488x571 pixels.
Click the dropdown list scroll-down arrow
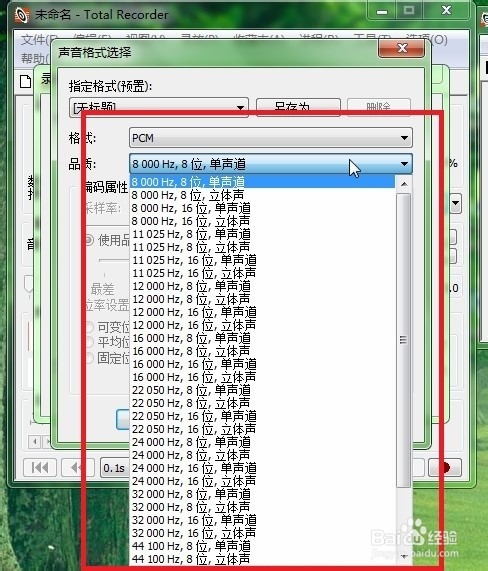tap(404, 556)
